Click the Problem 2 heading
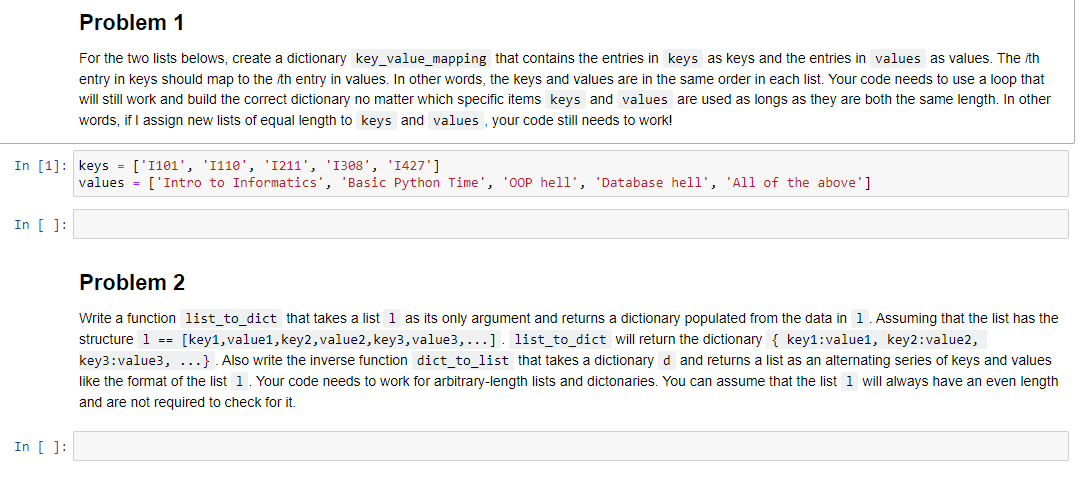 pyautogui.click(x=132, y=282)
